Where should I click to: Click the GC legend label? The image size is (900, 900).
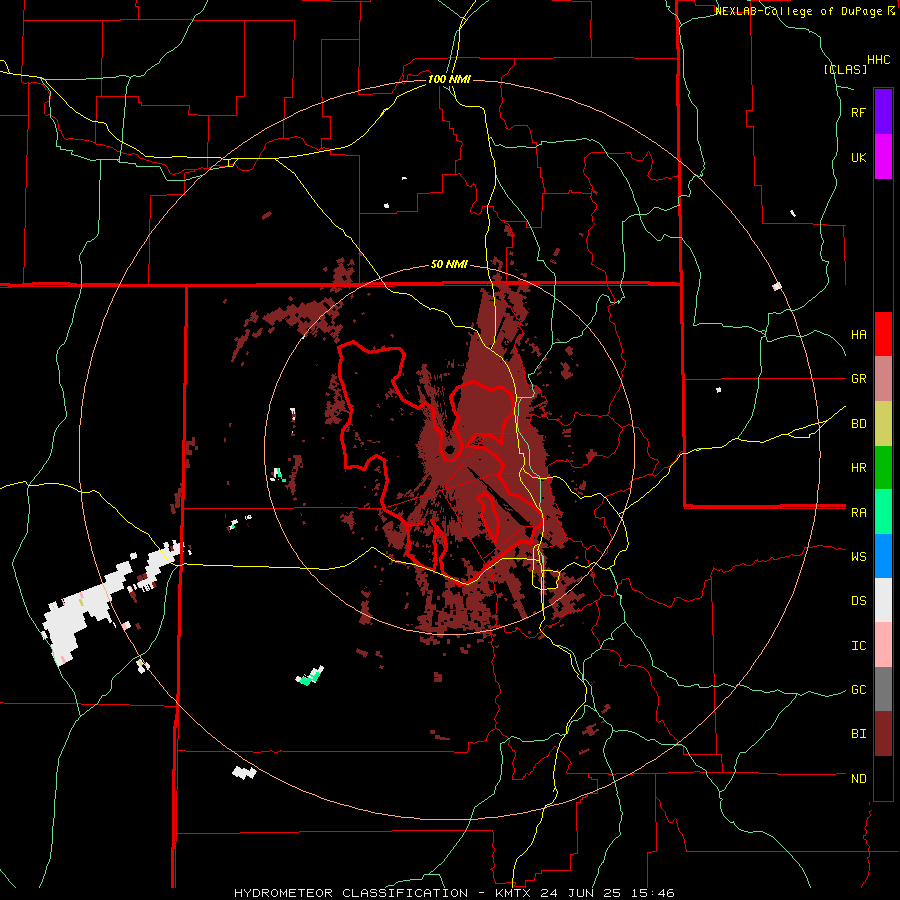point(858,690)
